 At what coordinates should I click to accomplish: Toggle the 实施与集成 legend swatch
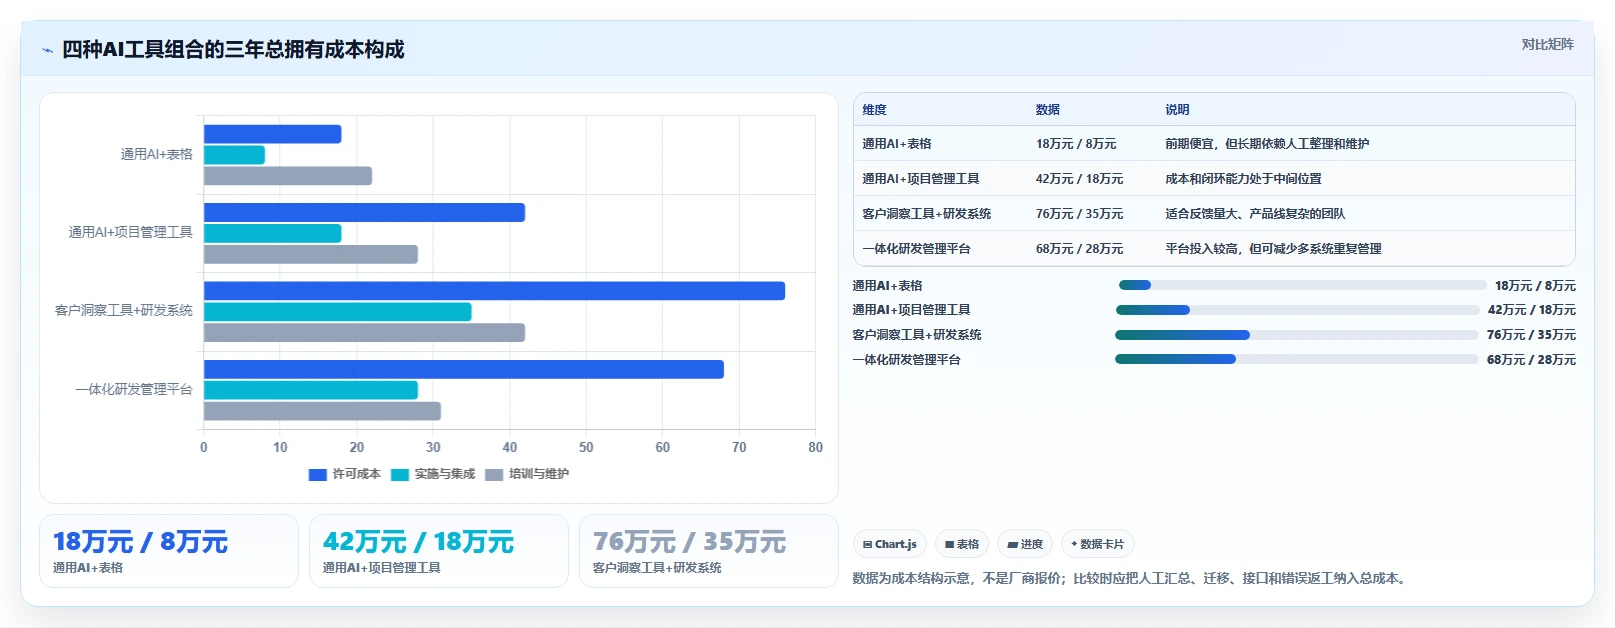pyautogui.click(x=400, y=475)
